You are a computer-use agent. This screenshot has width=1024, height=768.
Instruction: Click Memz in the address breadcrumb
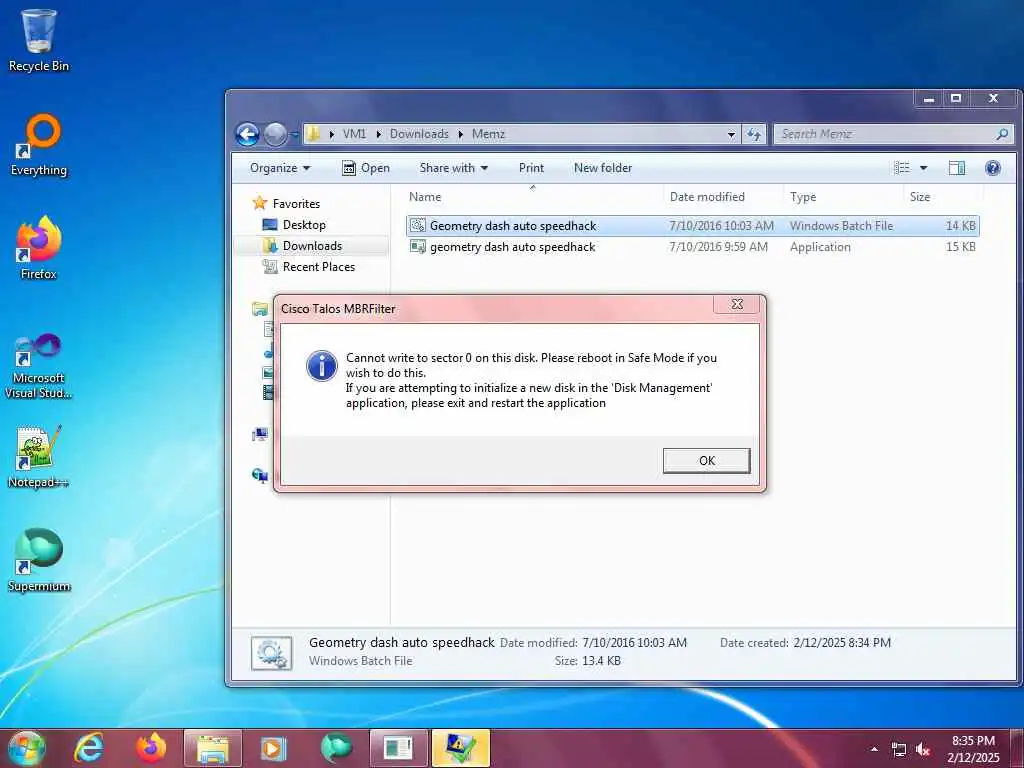[x=488, y=134]
